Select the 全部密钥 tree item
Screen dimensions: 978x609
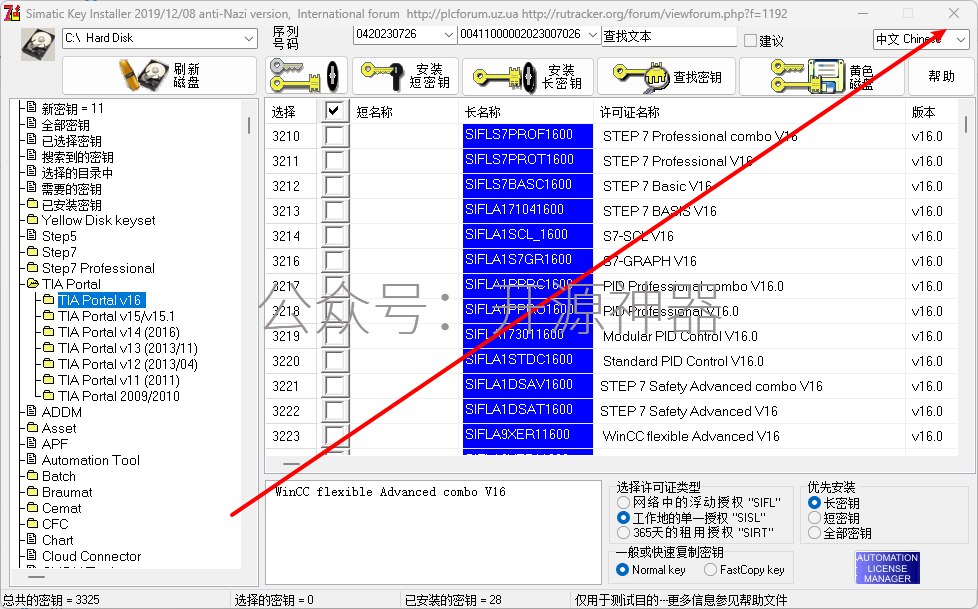pos(65,125)
